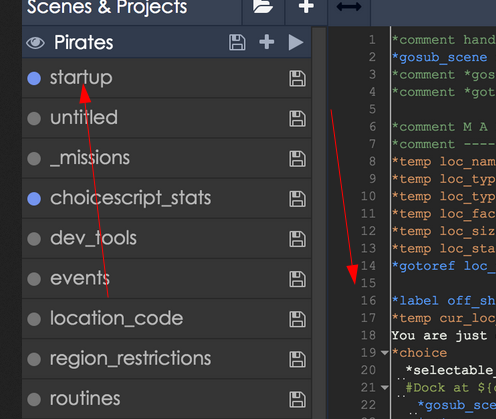Save the Pirates project using its disk icon

pyautogui.click(x=237, y=42)
